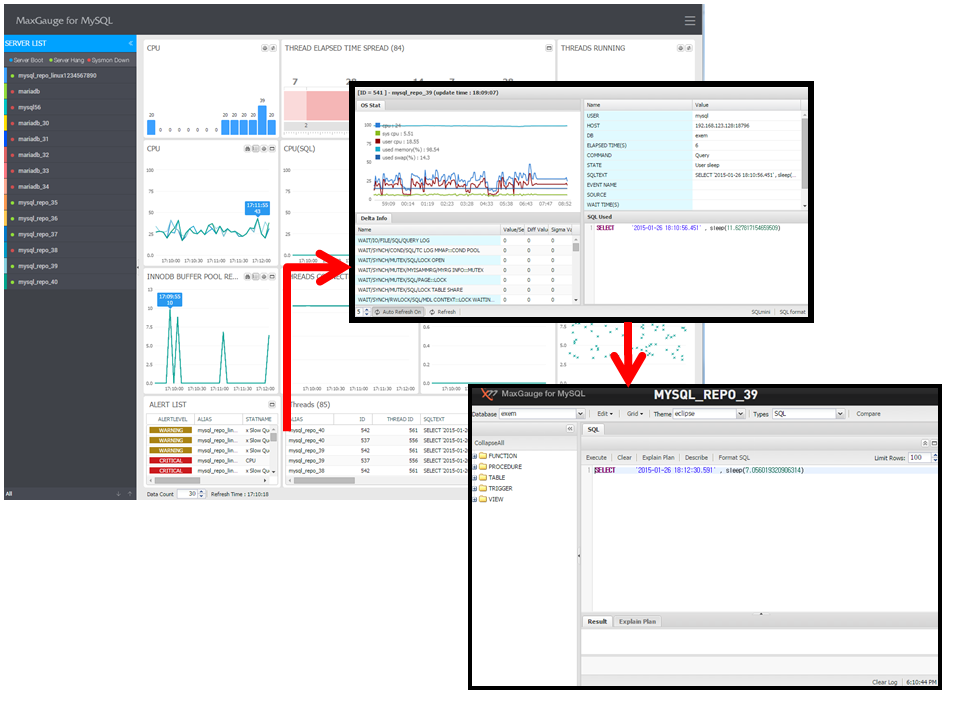Select server mysql_repo_39
This screenshot has height=705, width=957.
70,266
